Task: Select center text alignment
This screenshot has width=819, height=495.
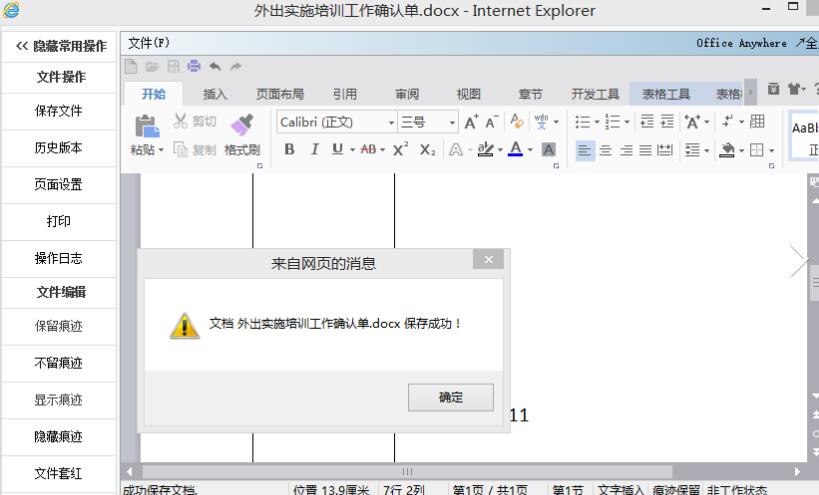Action: tap(605, 150)
